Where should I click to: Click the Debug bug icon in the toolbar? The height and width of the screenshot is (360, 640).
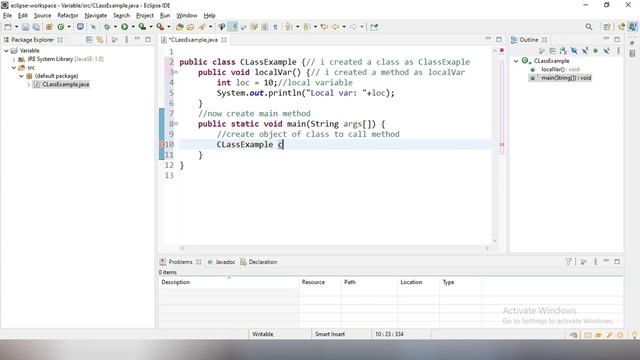(x=107, y=27)
